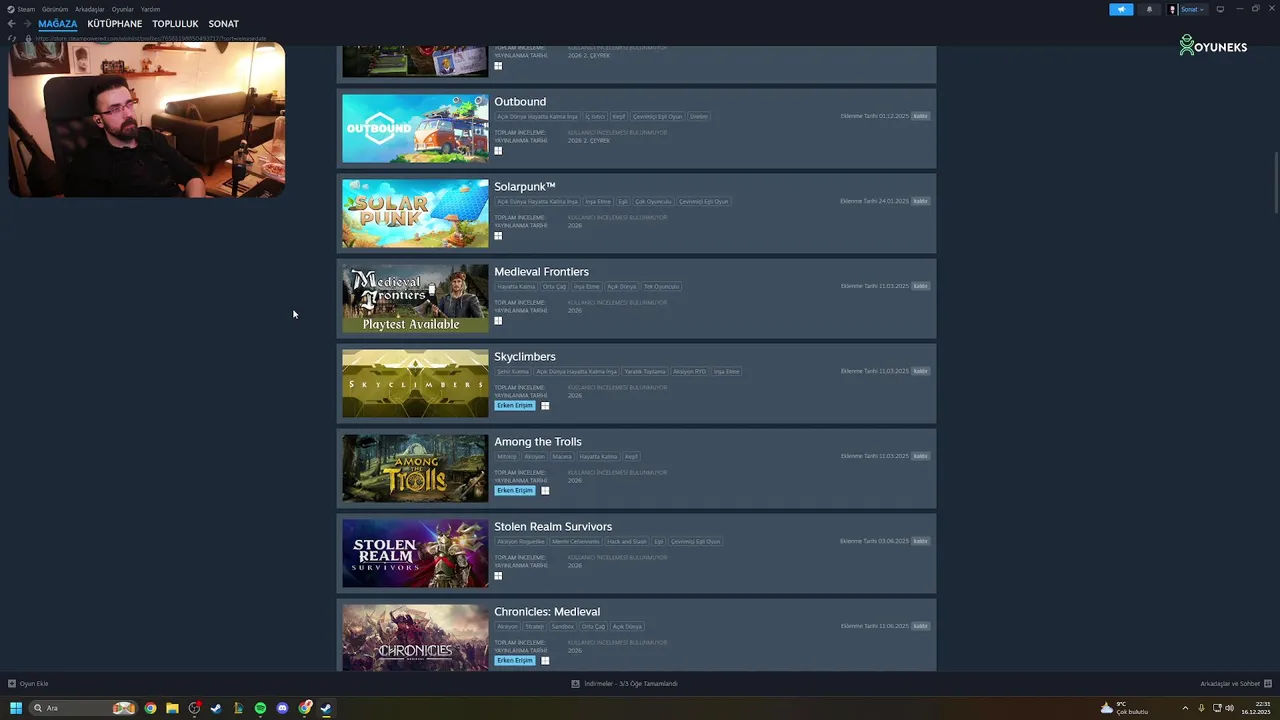Image resolution: width=1280 pixels, height=720 pixels.
Task: Click Windows platform icon under Solarpunk
Action: [x=498, y=236]
